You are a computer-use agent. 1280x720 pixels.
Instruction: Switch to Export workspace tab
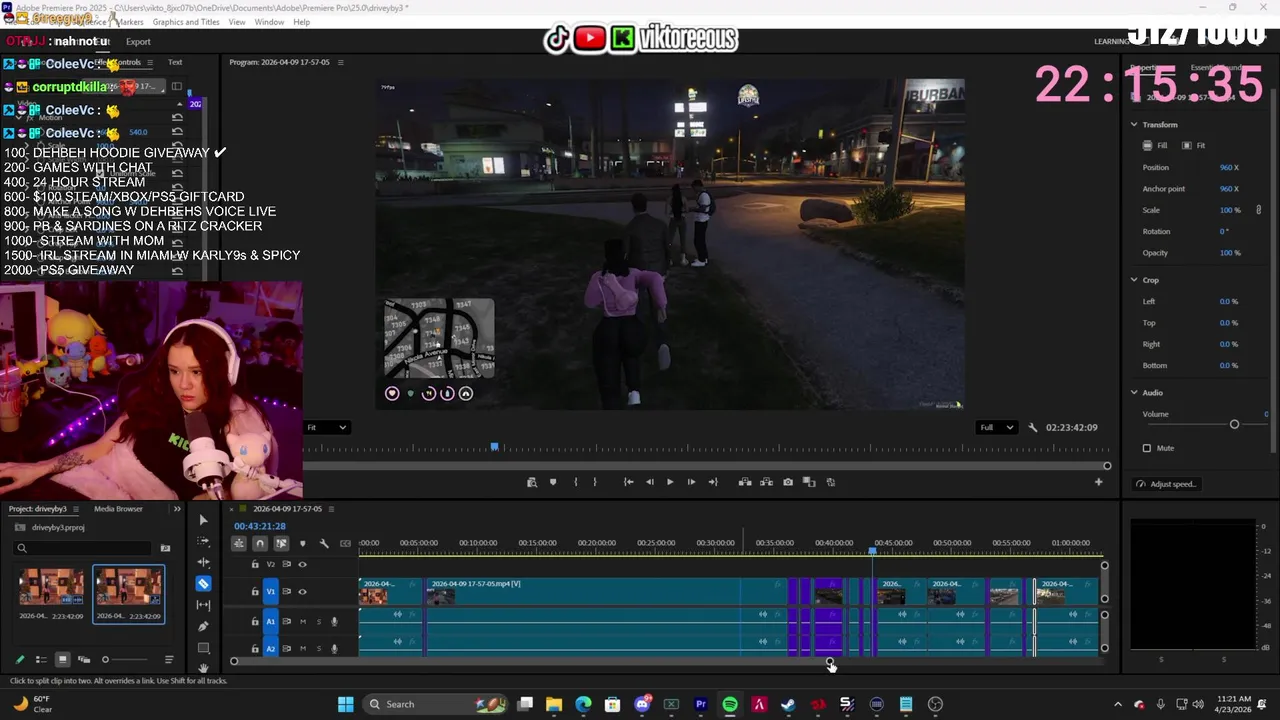pyautogui.click(x=138, y=42)
